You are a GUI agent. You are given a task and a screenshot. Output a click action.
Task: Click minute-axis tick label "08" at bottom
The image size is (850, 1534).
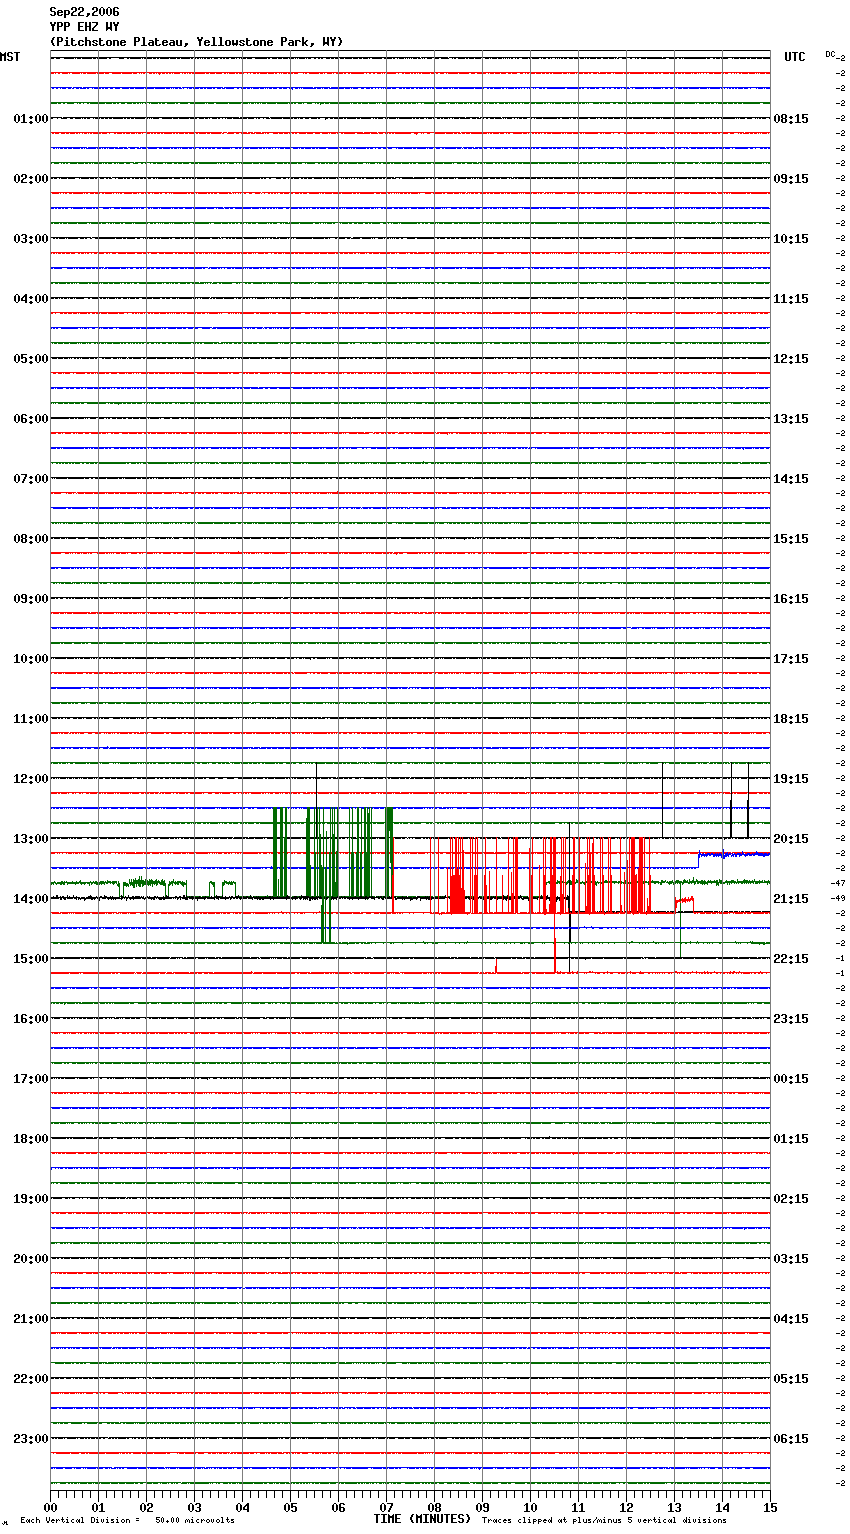click(434, 1508)
